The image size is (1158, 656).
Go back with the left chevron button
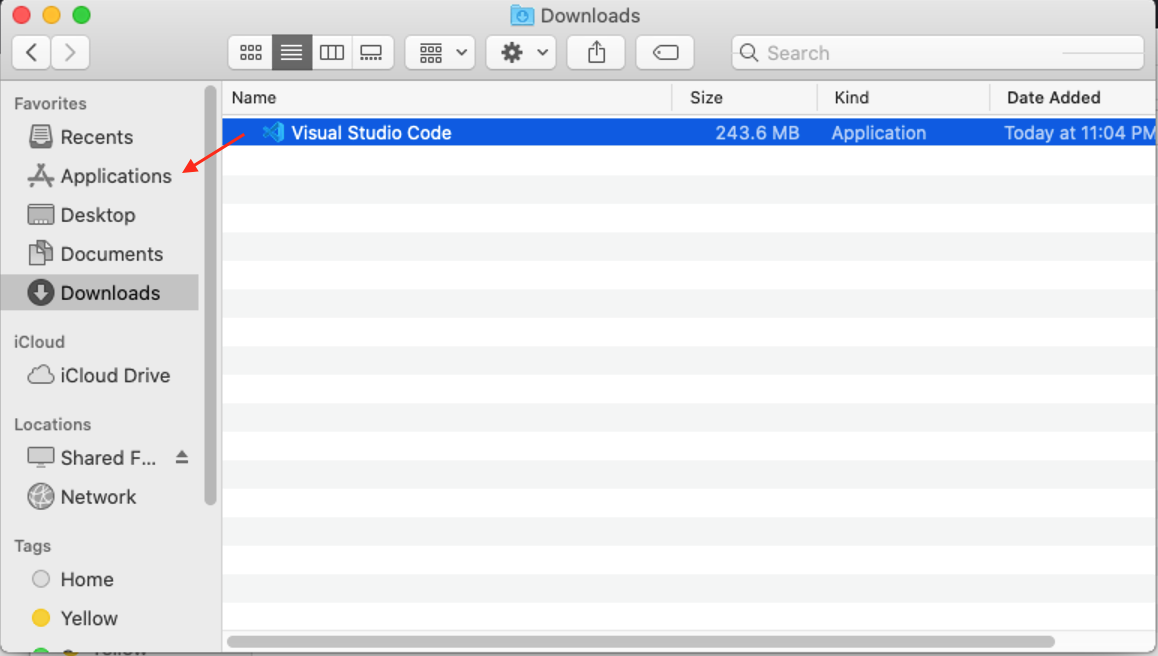[32, 52]
